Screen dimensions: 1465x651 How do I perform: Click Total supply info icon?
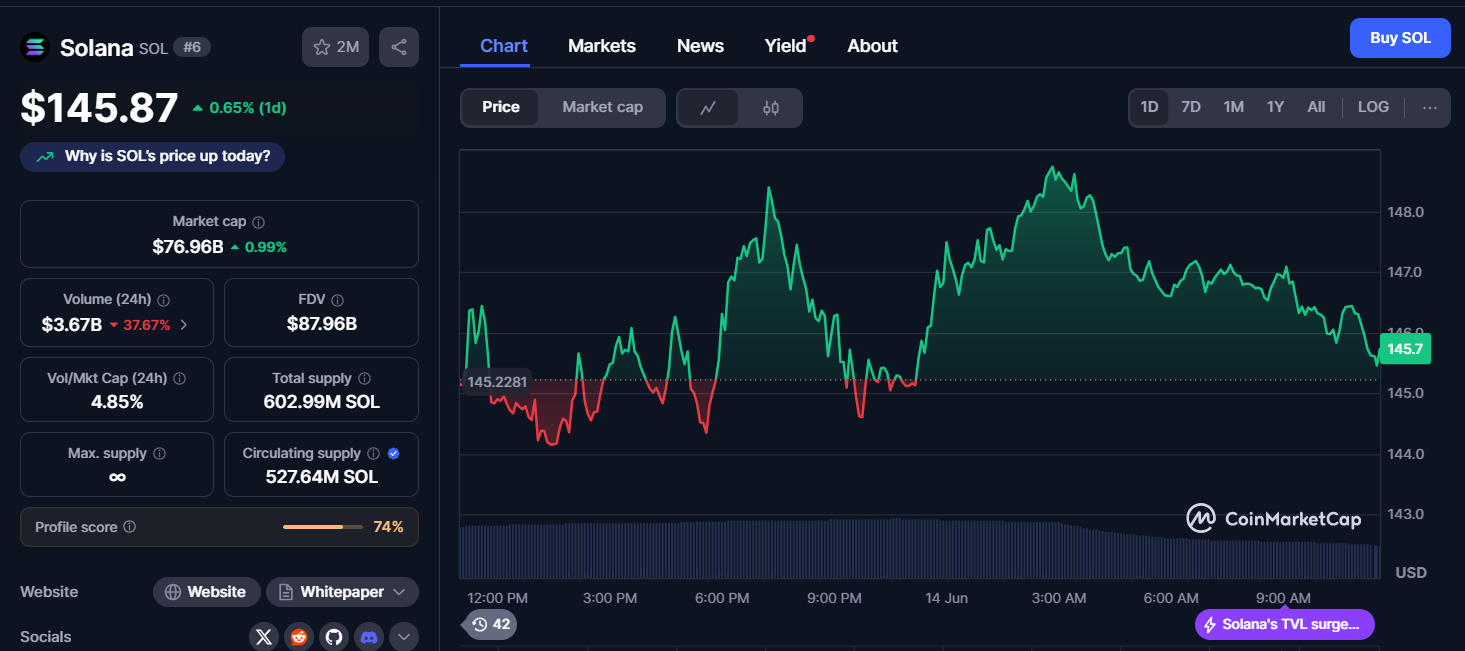coord(364,379)
